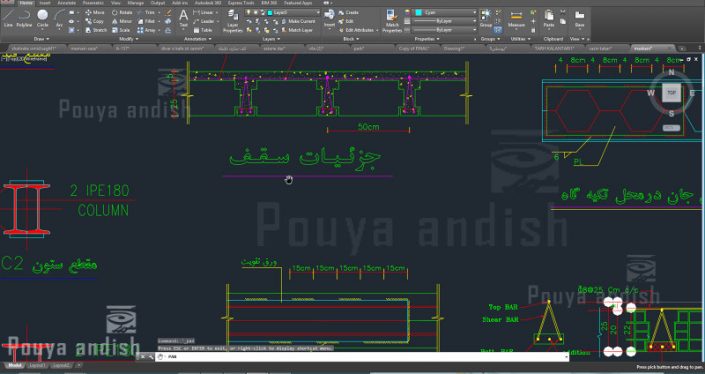Click the N direction on ViewCube compass
Viewport: 705px width, 374px height.
pyautogui.click(x=671, y=72)
